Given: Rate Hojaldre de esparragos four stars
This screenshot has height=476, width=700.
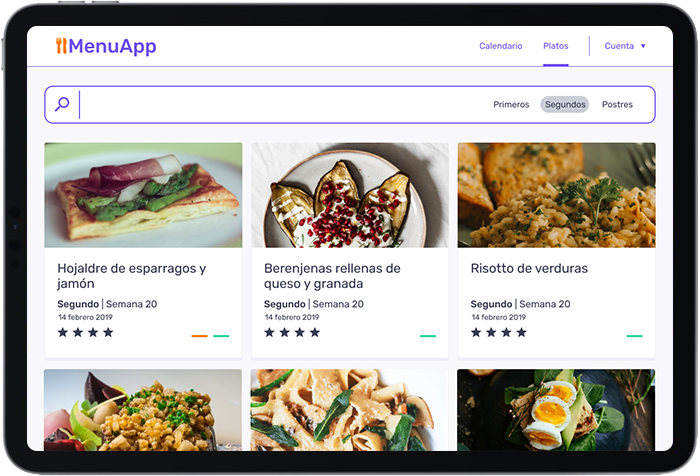Looking at the screenshot, I should 108,332.
